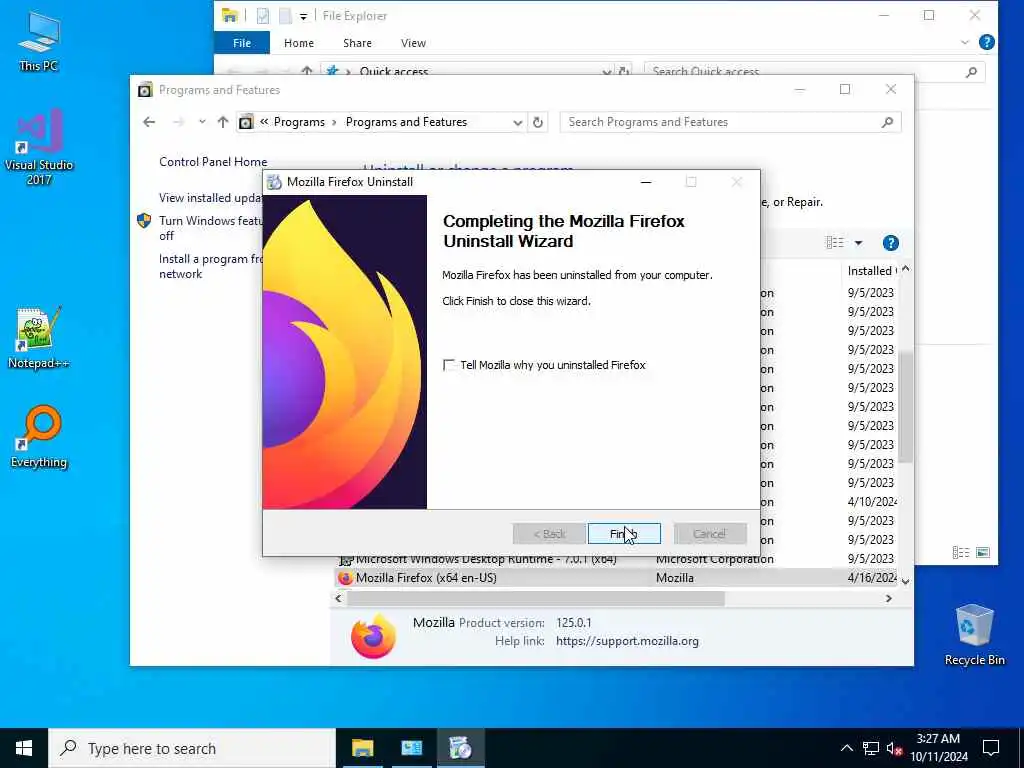The width and height of the screenshot is (1024, 768).
Task: Open the view options dropdown arrow
Action: coord(858,243)
